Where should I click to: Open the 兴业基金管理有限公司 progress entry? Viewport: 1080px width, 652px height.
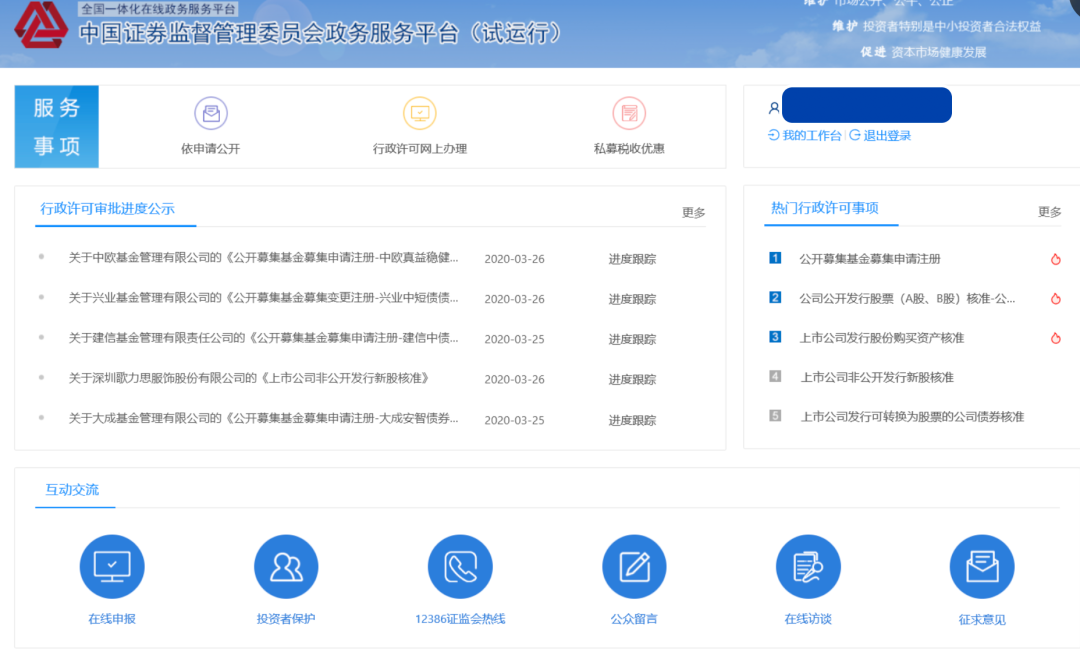(263, 297)
